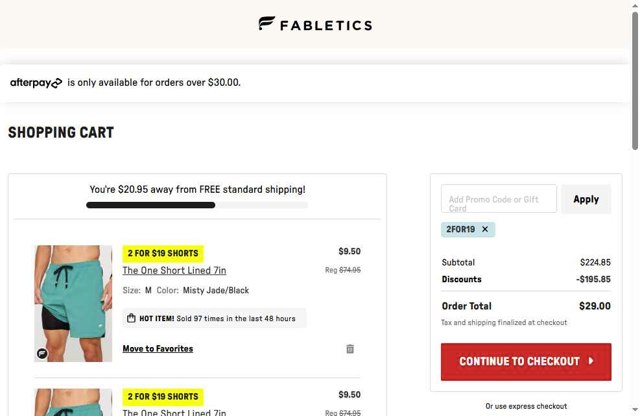The height and width of the screenshot is (416, 640).
Task: Click first yellow 2 FOR $19 SHORTS badge
Action: (162, 253)
